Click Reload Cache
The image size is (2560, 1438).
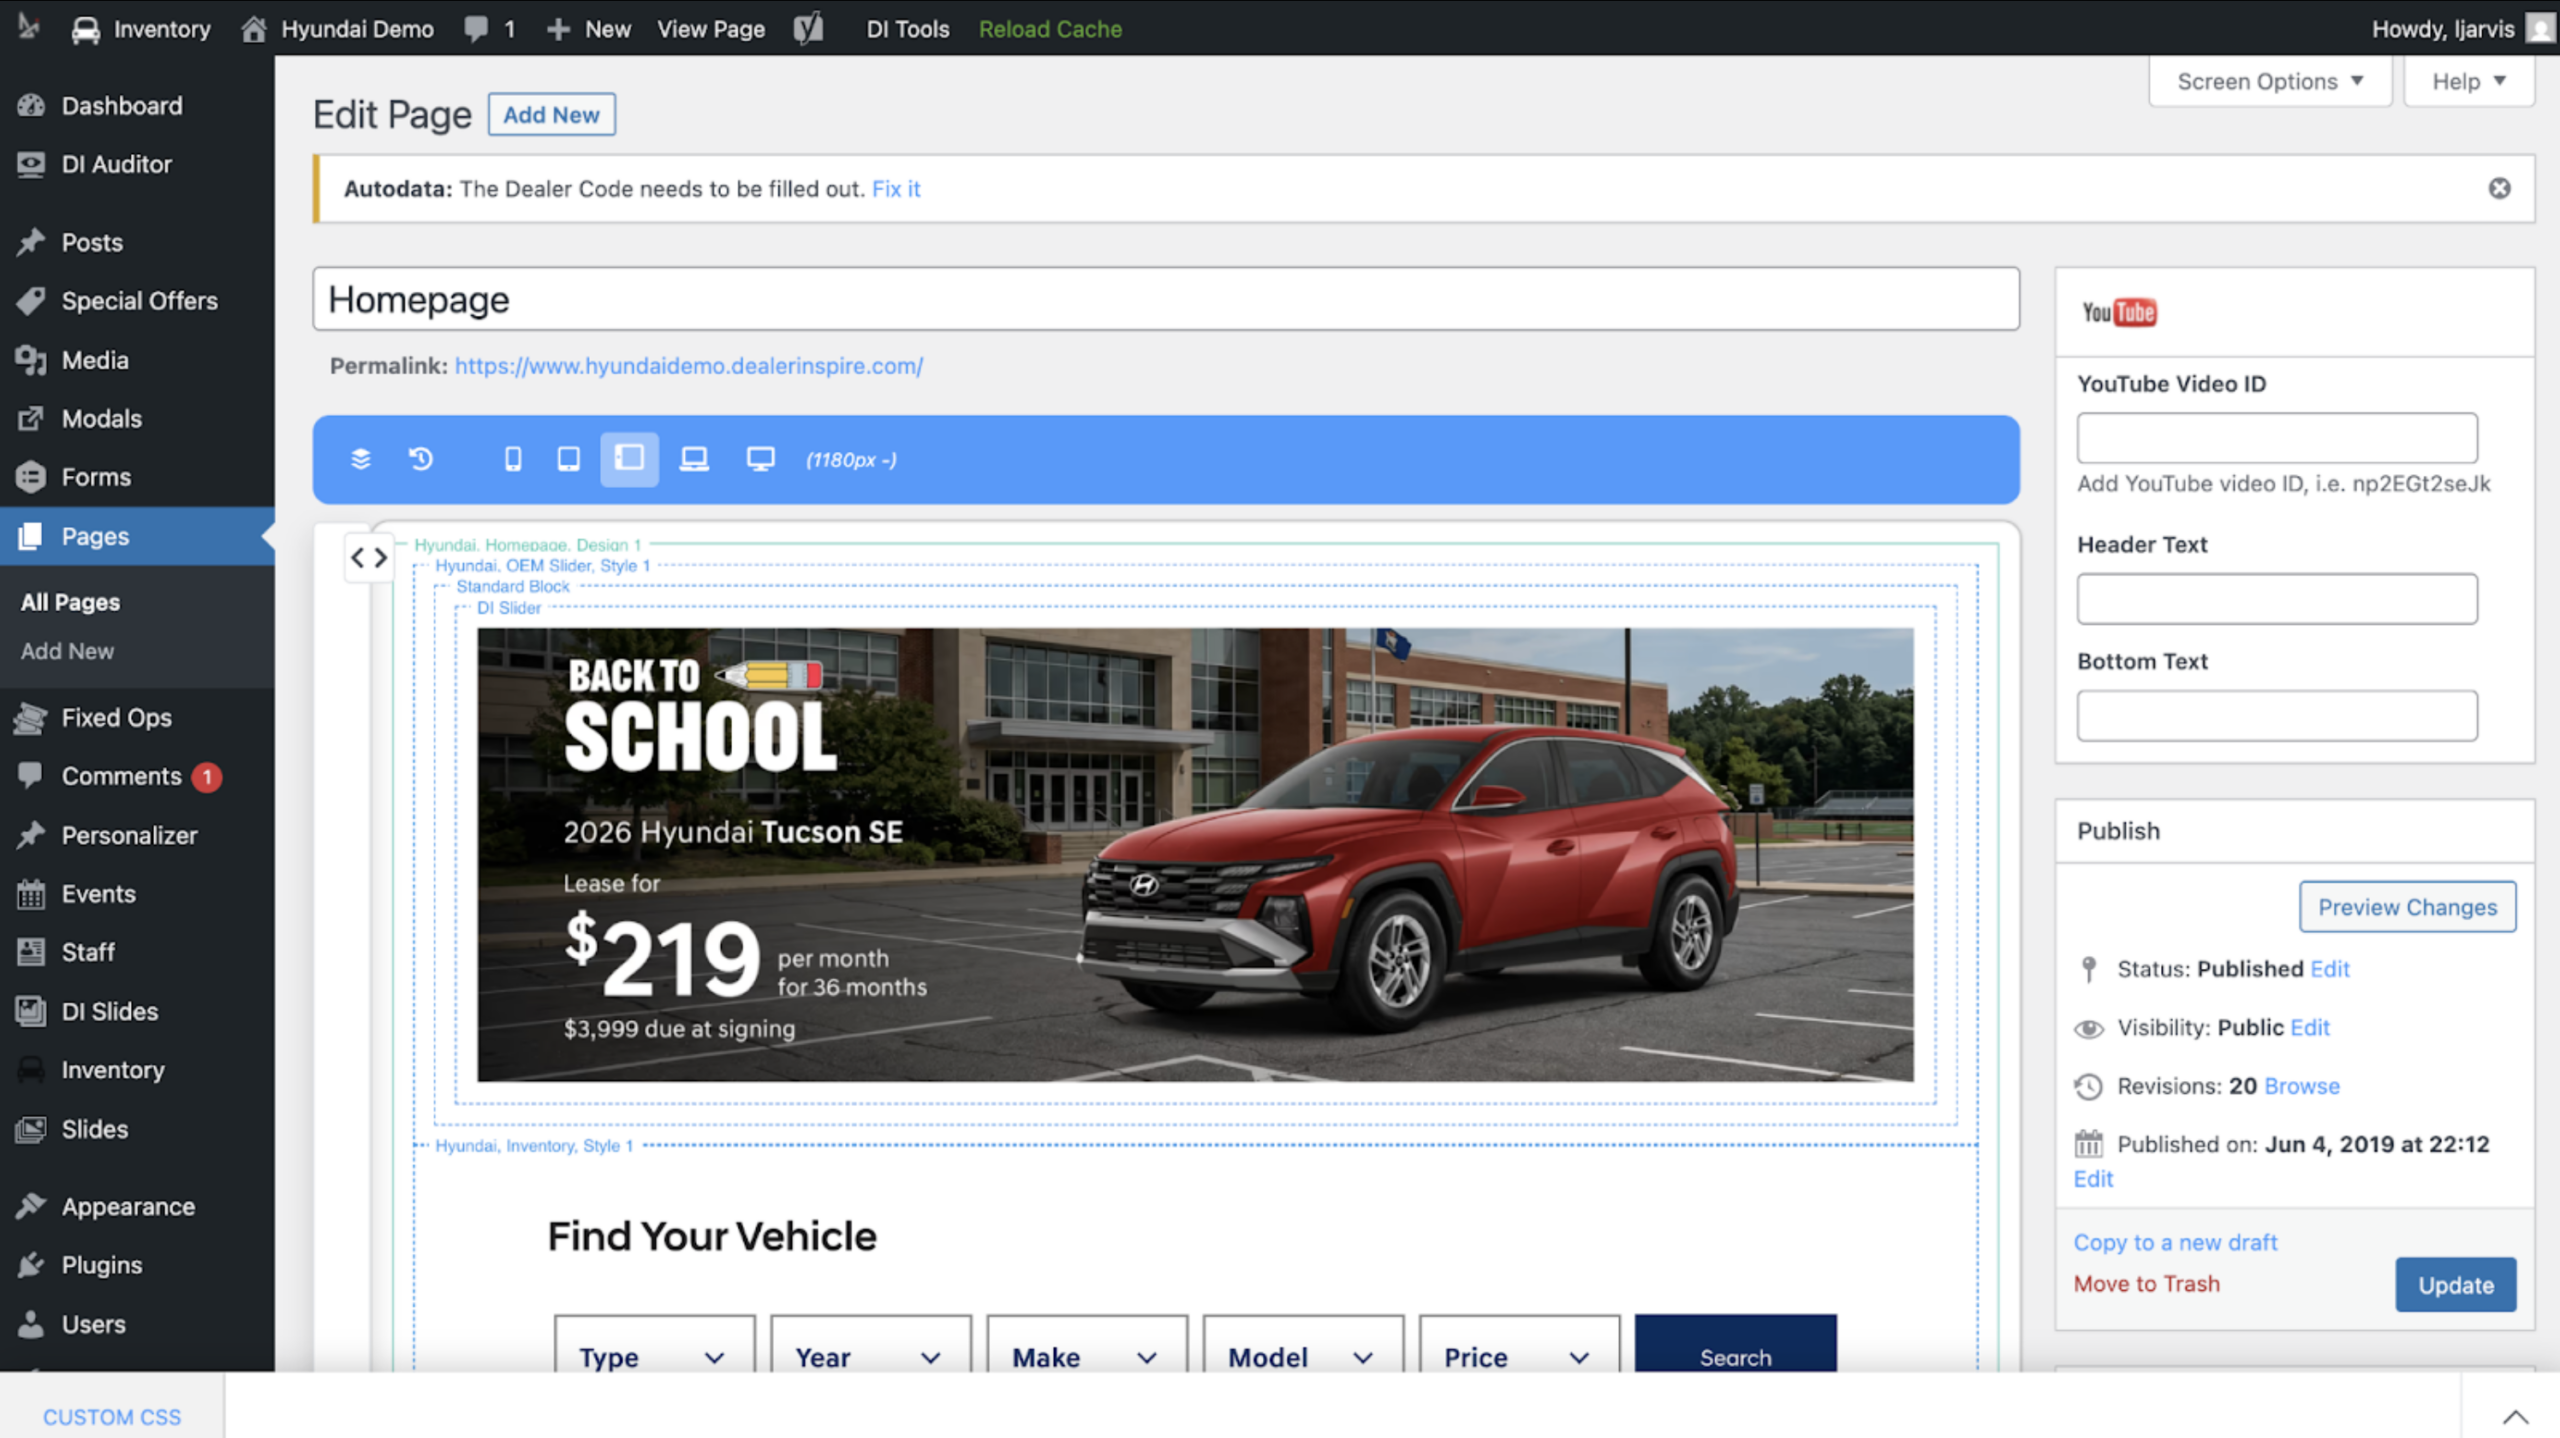(1050, 28)
